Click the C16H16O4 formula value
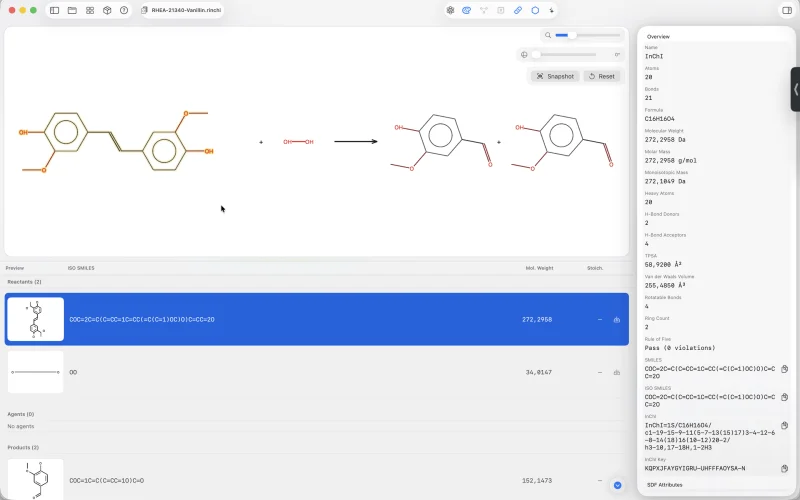Viewport: 800px width, 500px height. click(659, 118)
